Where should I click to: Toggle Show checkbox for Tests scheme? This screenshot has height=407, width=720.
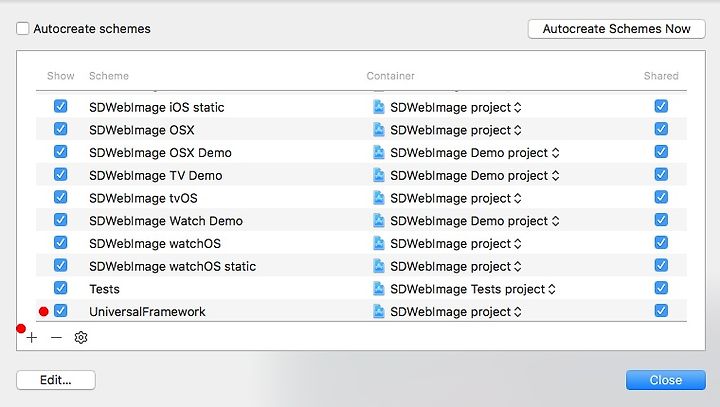[61, 288]
